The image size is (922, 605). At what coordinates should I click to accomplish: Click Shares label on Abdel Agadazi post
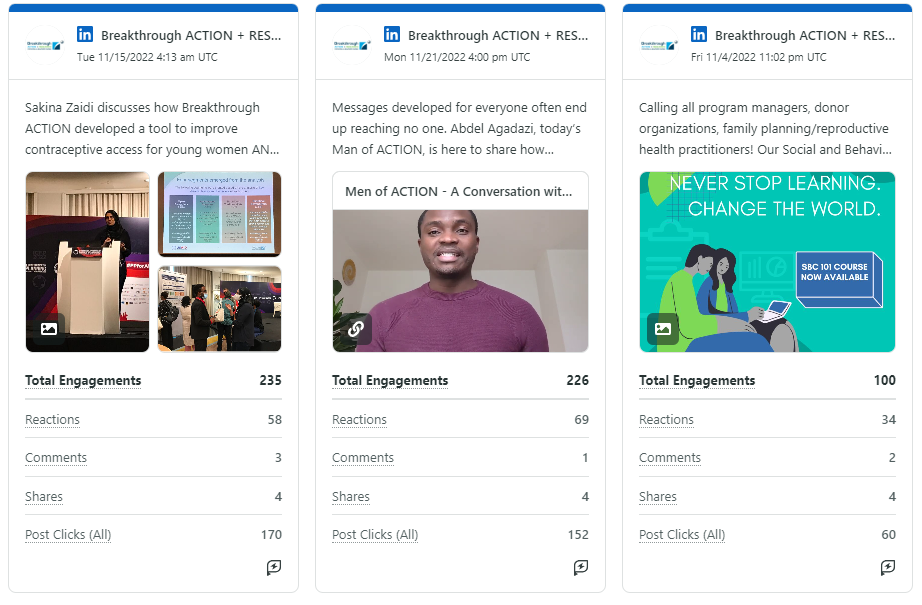point(351,497)
